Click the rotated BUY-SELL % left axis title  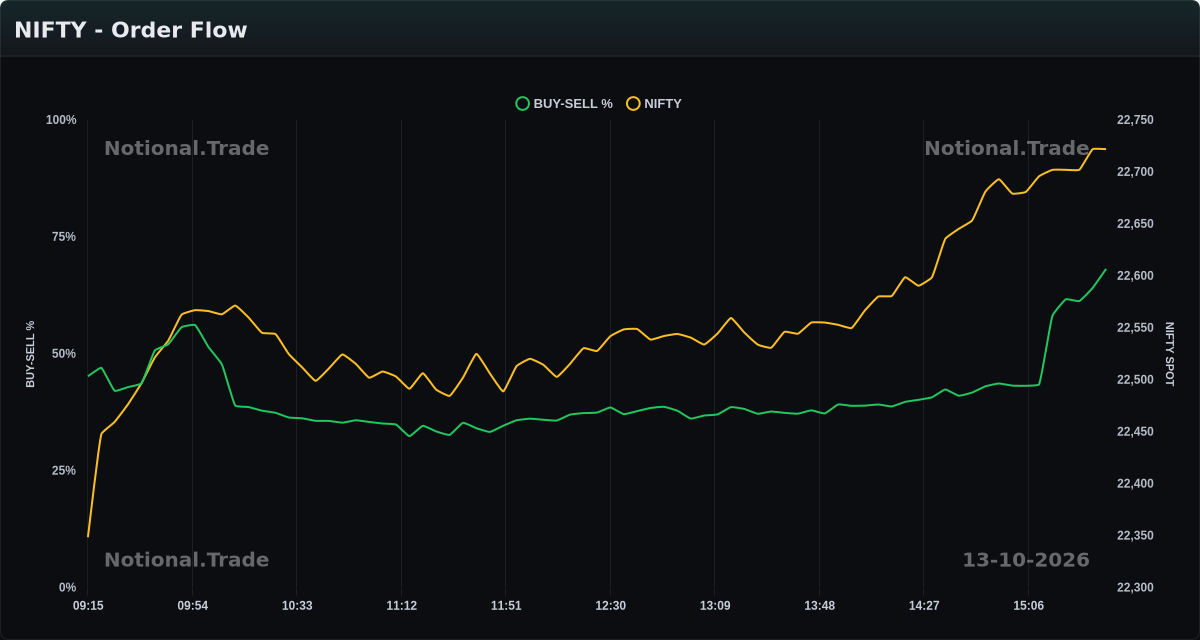30,354
